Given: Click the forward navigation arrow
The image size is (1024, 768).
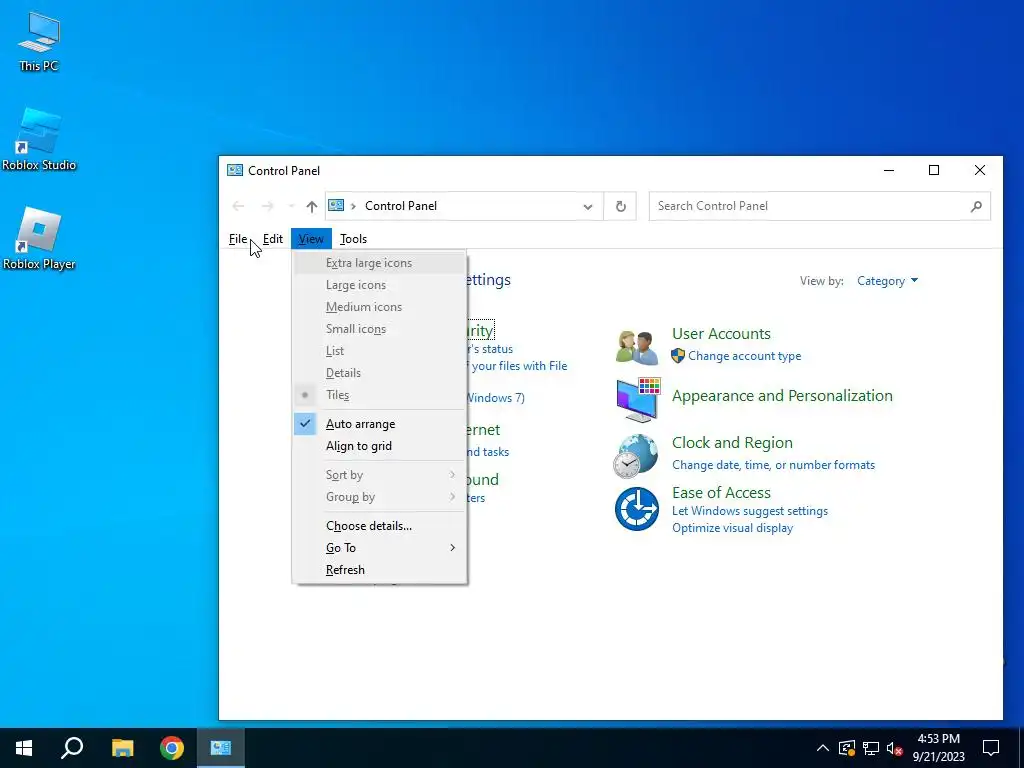Looking at the screenshot, I should click(x=268, y=206).
